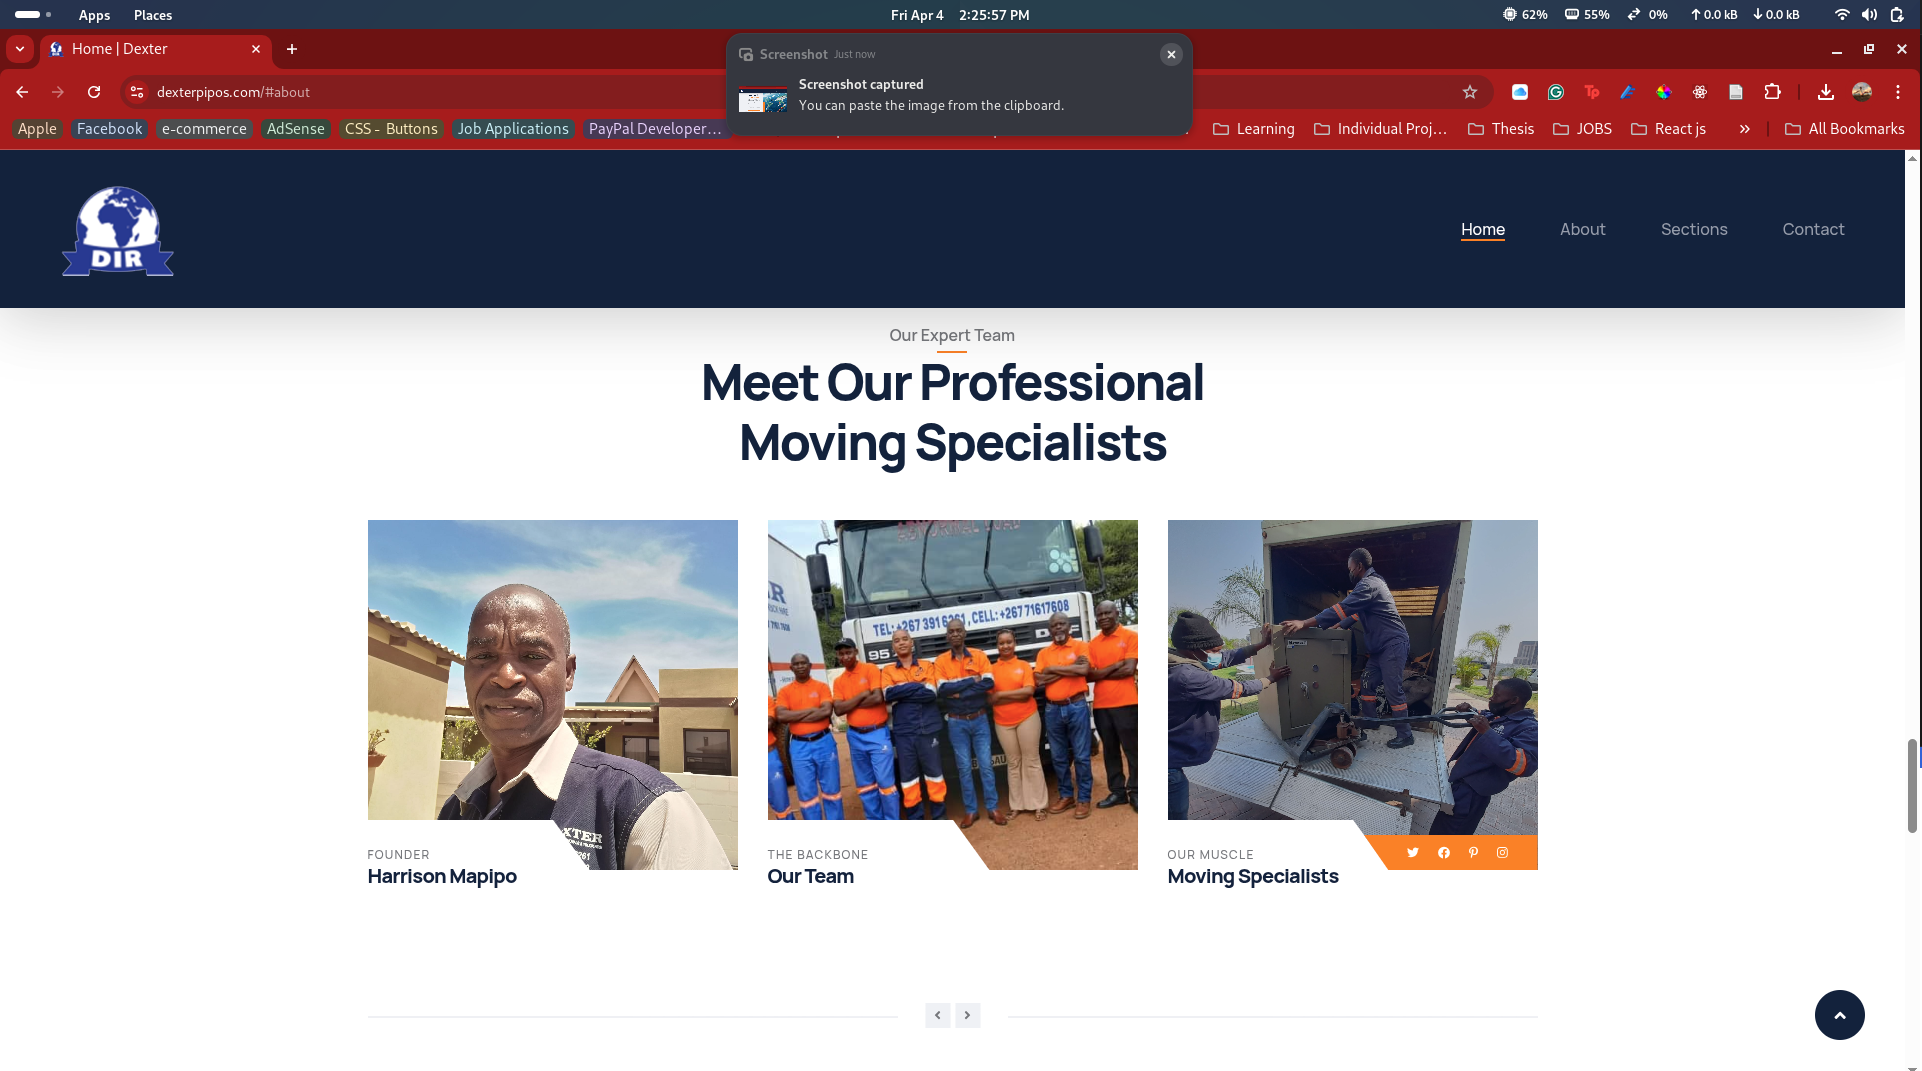Open the tab search dropdown arrow
The width and height of the screenshot is (1922, 1071).
pos(20,49)
